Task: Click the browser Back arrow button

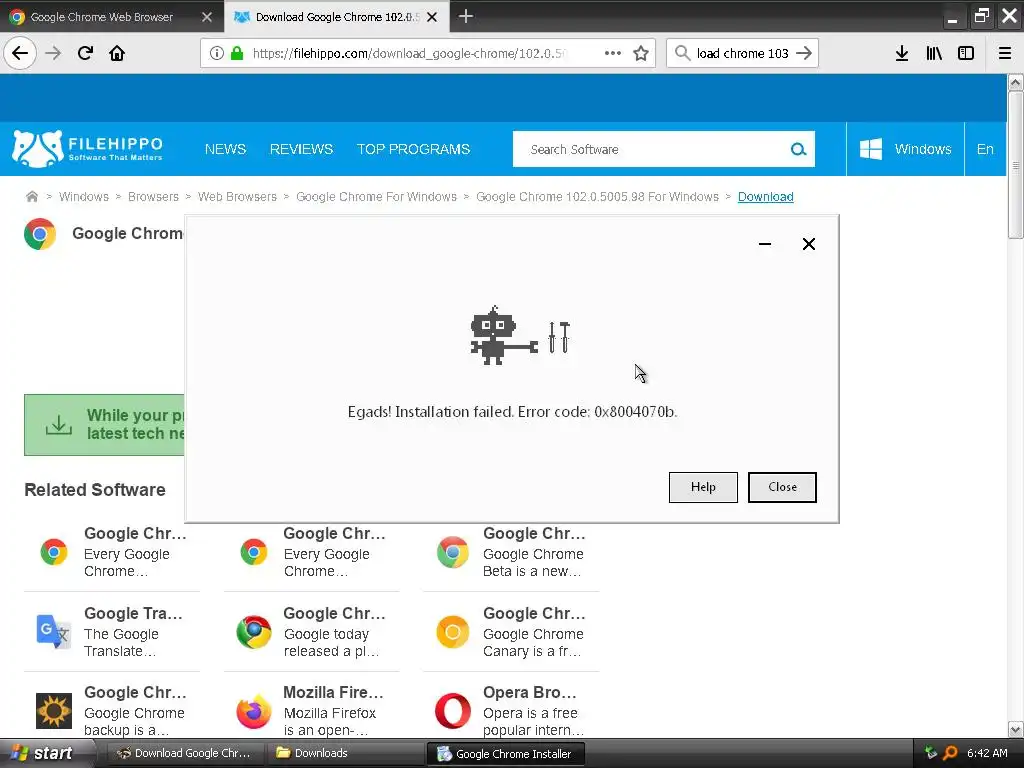Action: point(20,53)
